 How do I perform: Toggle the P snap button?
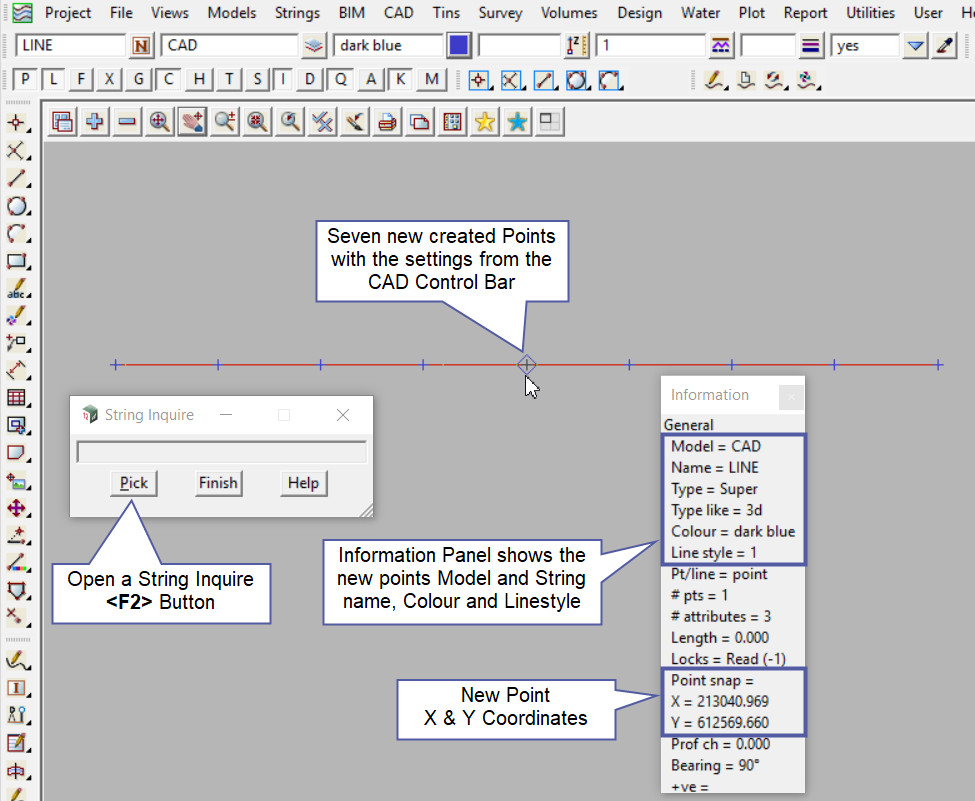(x=26, y=80)
